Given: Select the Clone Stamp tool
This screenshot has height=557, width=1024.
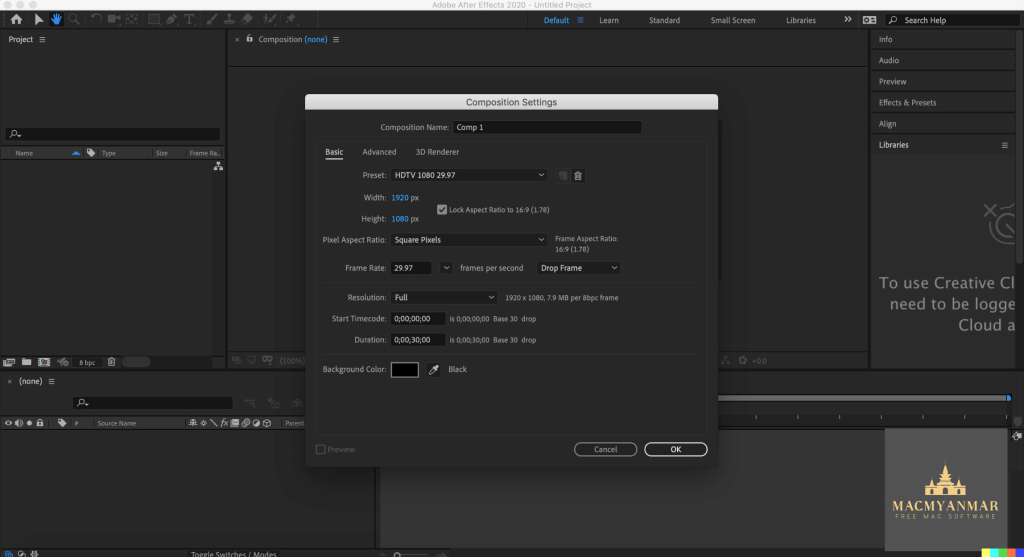Looking at the screenshot, I should pos(229,20).
